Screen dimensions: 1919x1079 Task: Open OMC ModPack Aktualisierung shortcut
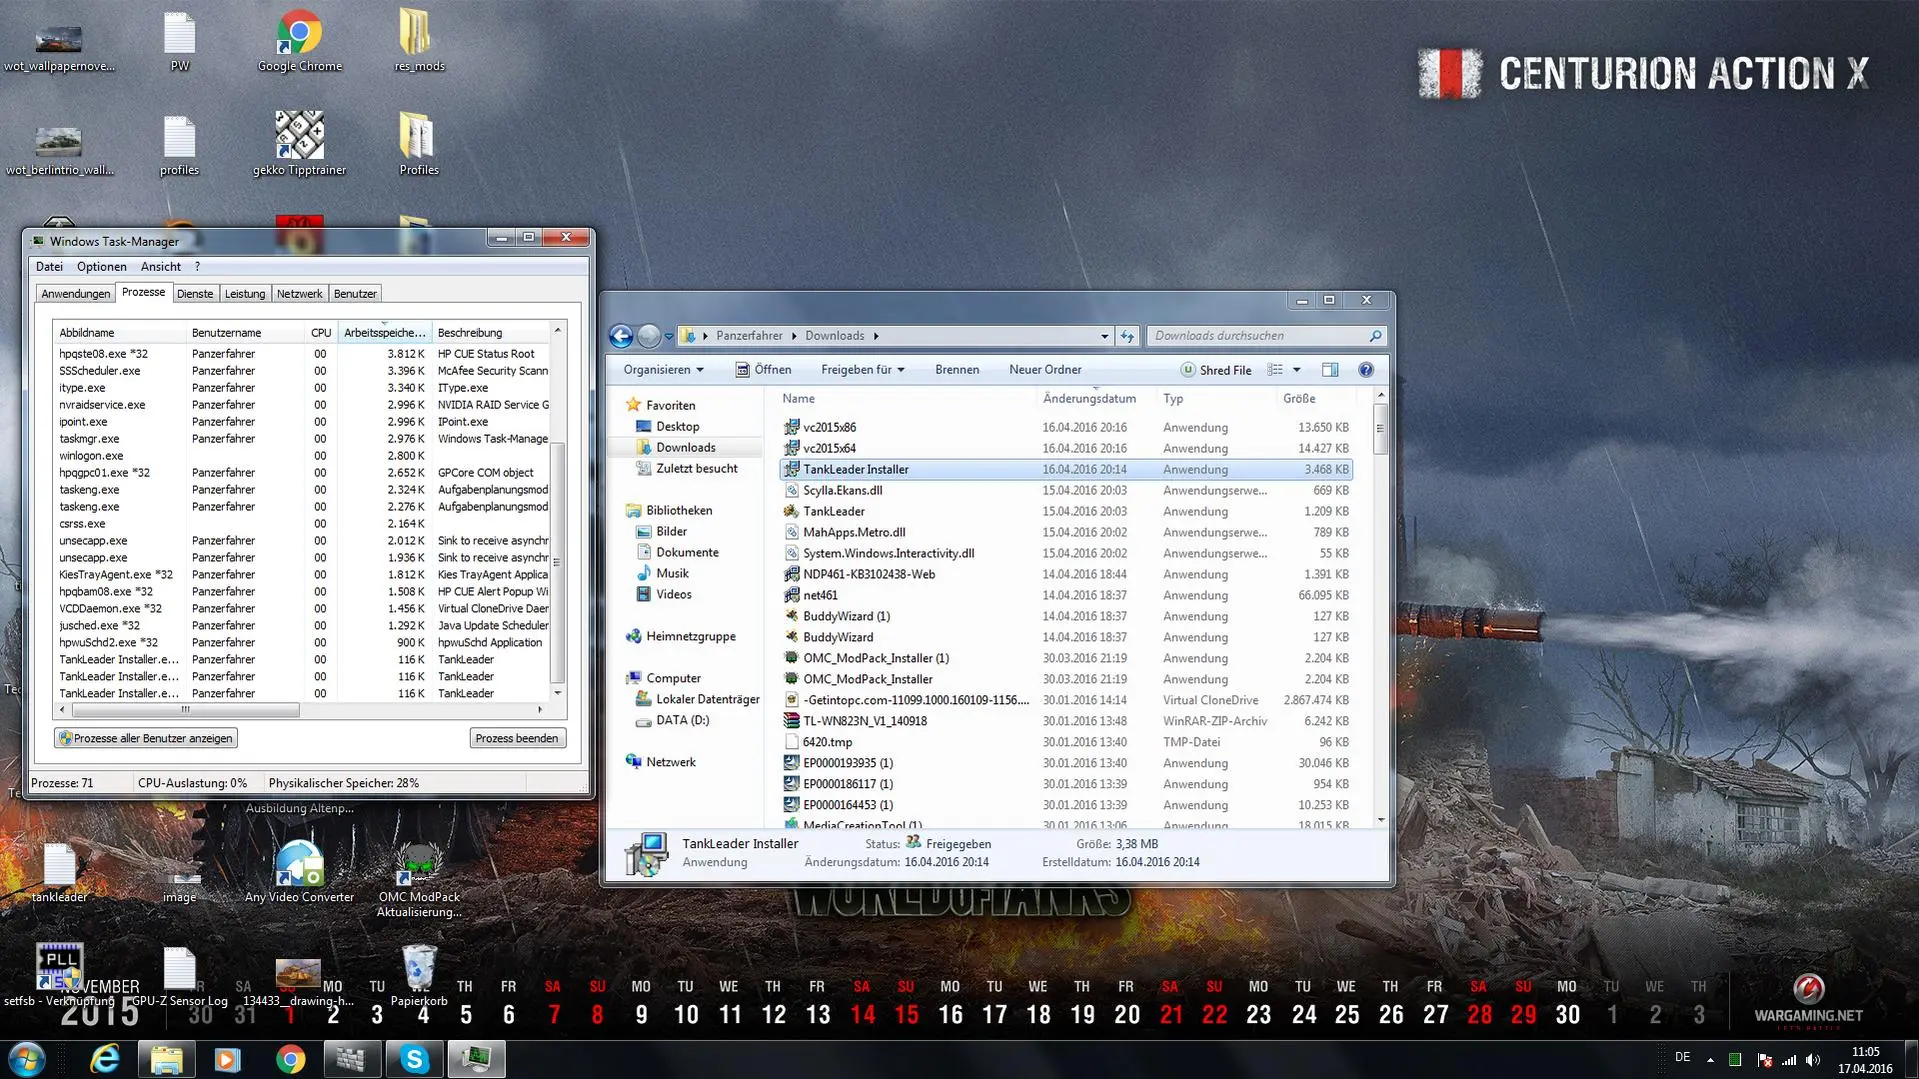(x=419, y=878)
